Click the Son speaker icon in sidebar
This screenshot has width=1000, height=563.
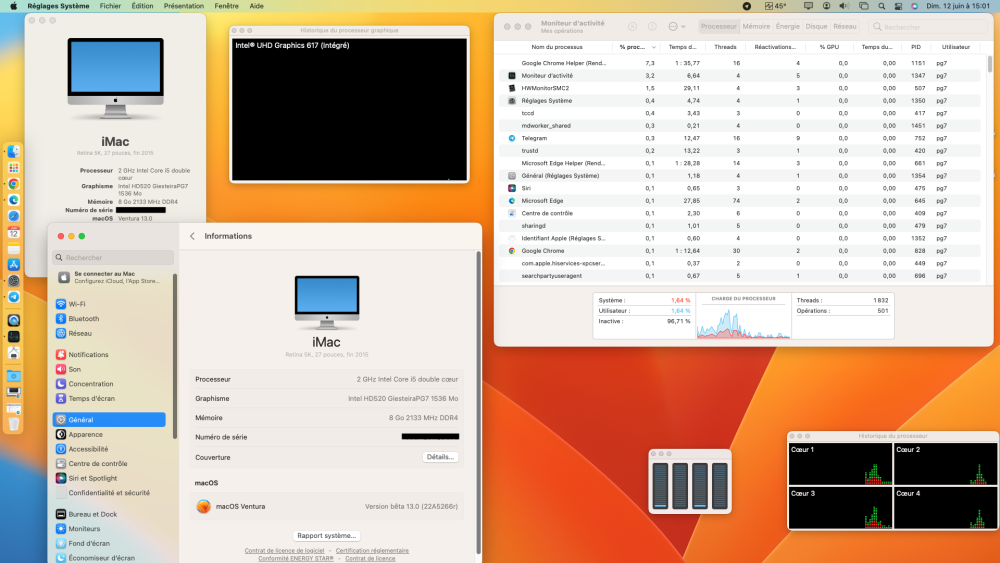pos(61,369)
